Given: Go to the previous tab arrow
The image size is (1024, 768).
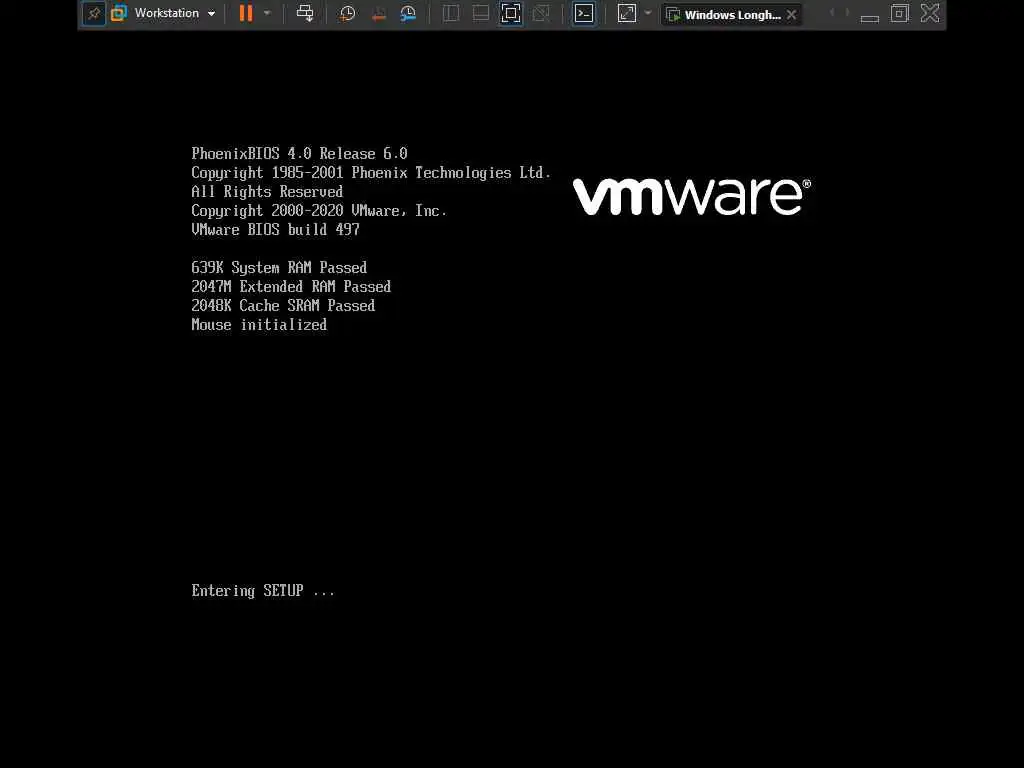Looking at the screenshot, I should 831,12.
